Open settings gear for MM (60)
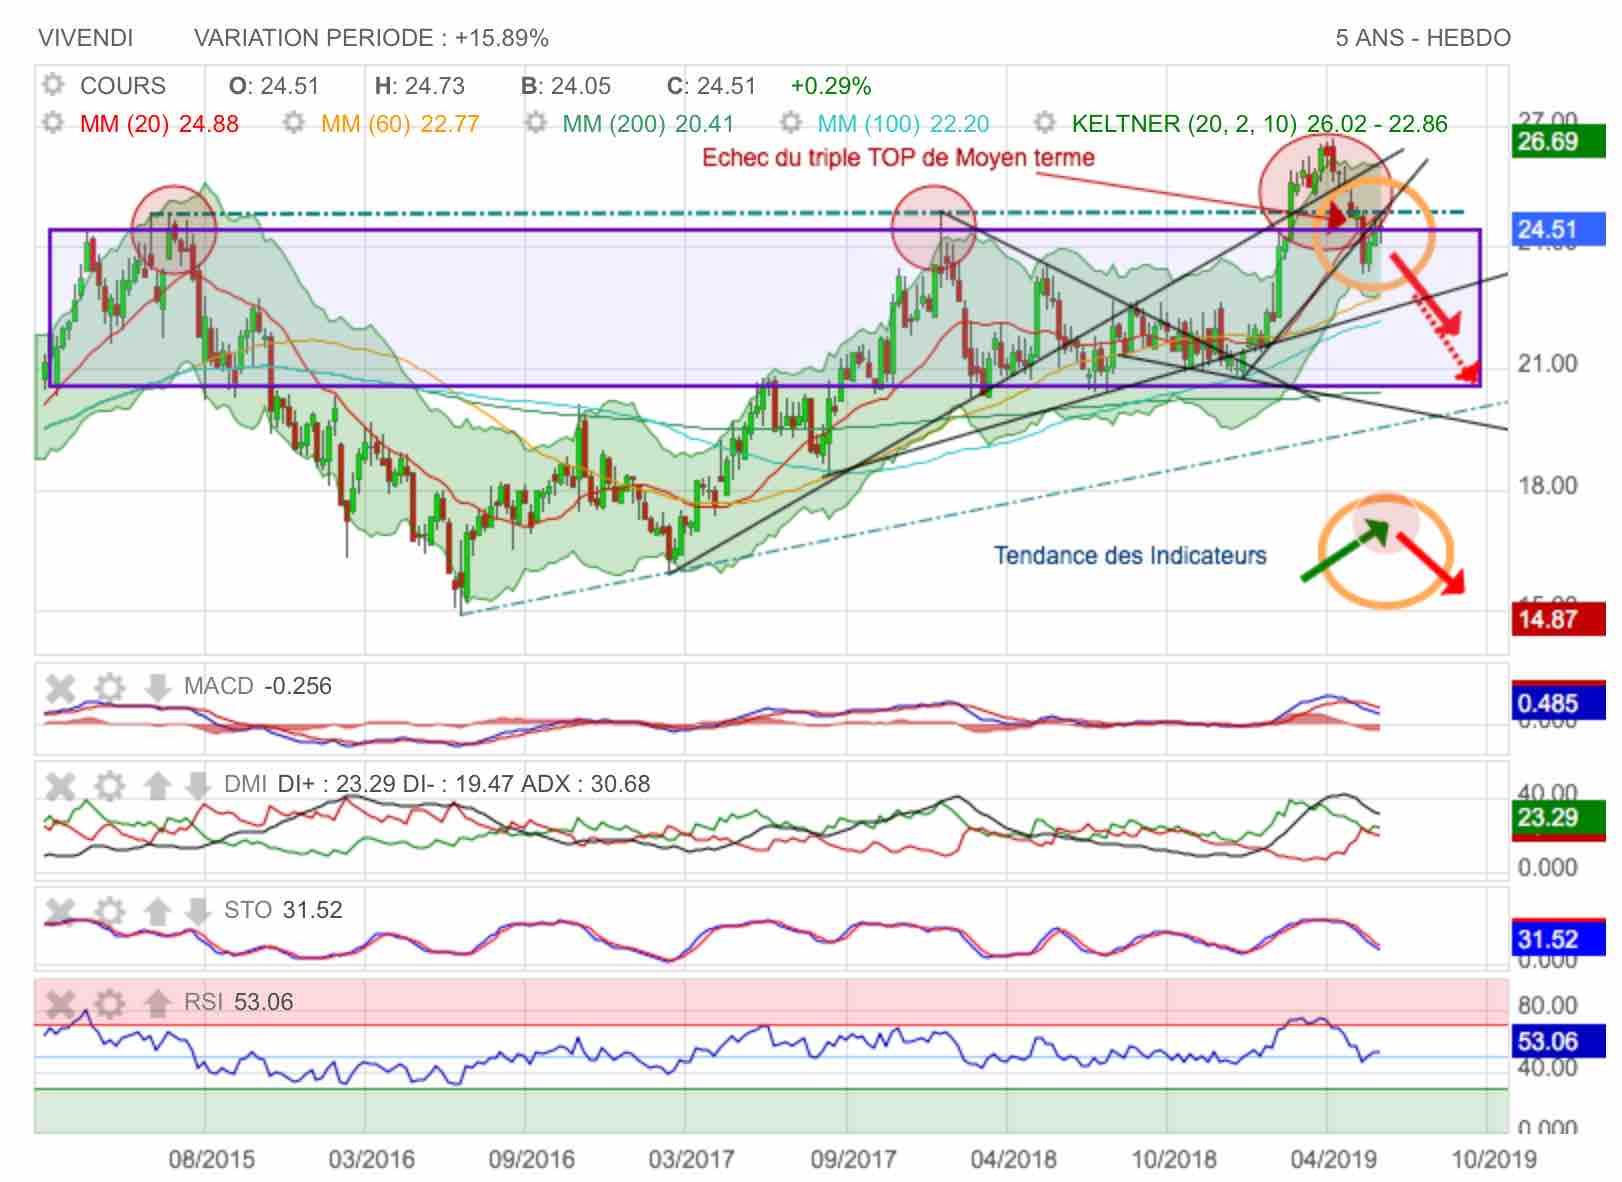This screenshot has height=1182, width=1622. click(293, 123)
